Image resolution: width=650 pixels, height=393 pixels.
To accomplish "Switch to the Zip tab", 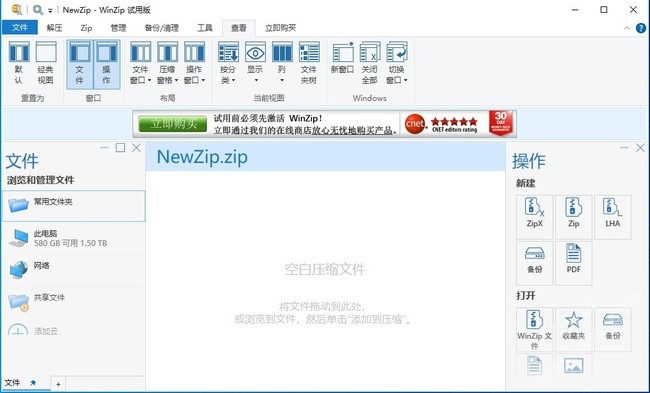I will coord(86,28).
